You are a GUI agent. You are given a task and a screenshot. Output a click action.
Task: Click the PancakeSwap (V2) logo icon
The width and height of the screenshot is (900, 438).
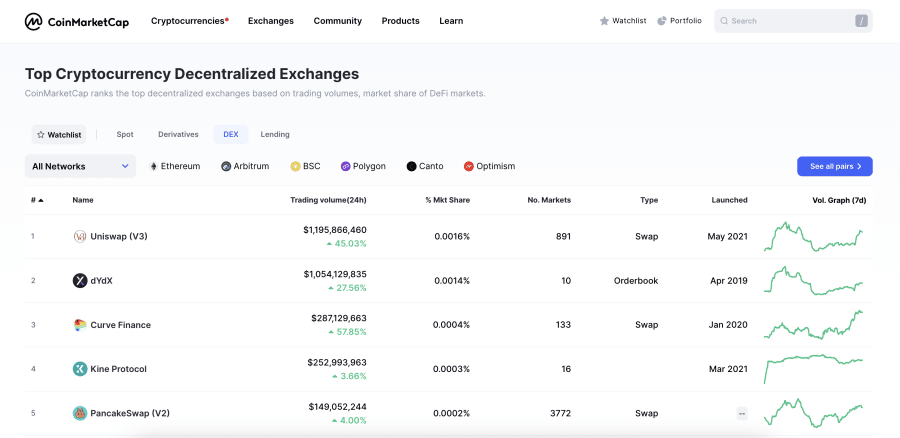(80, 413)
